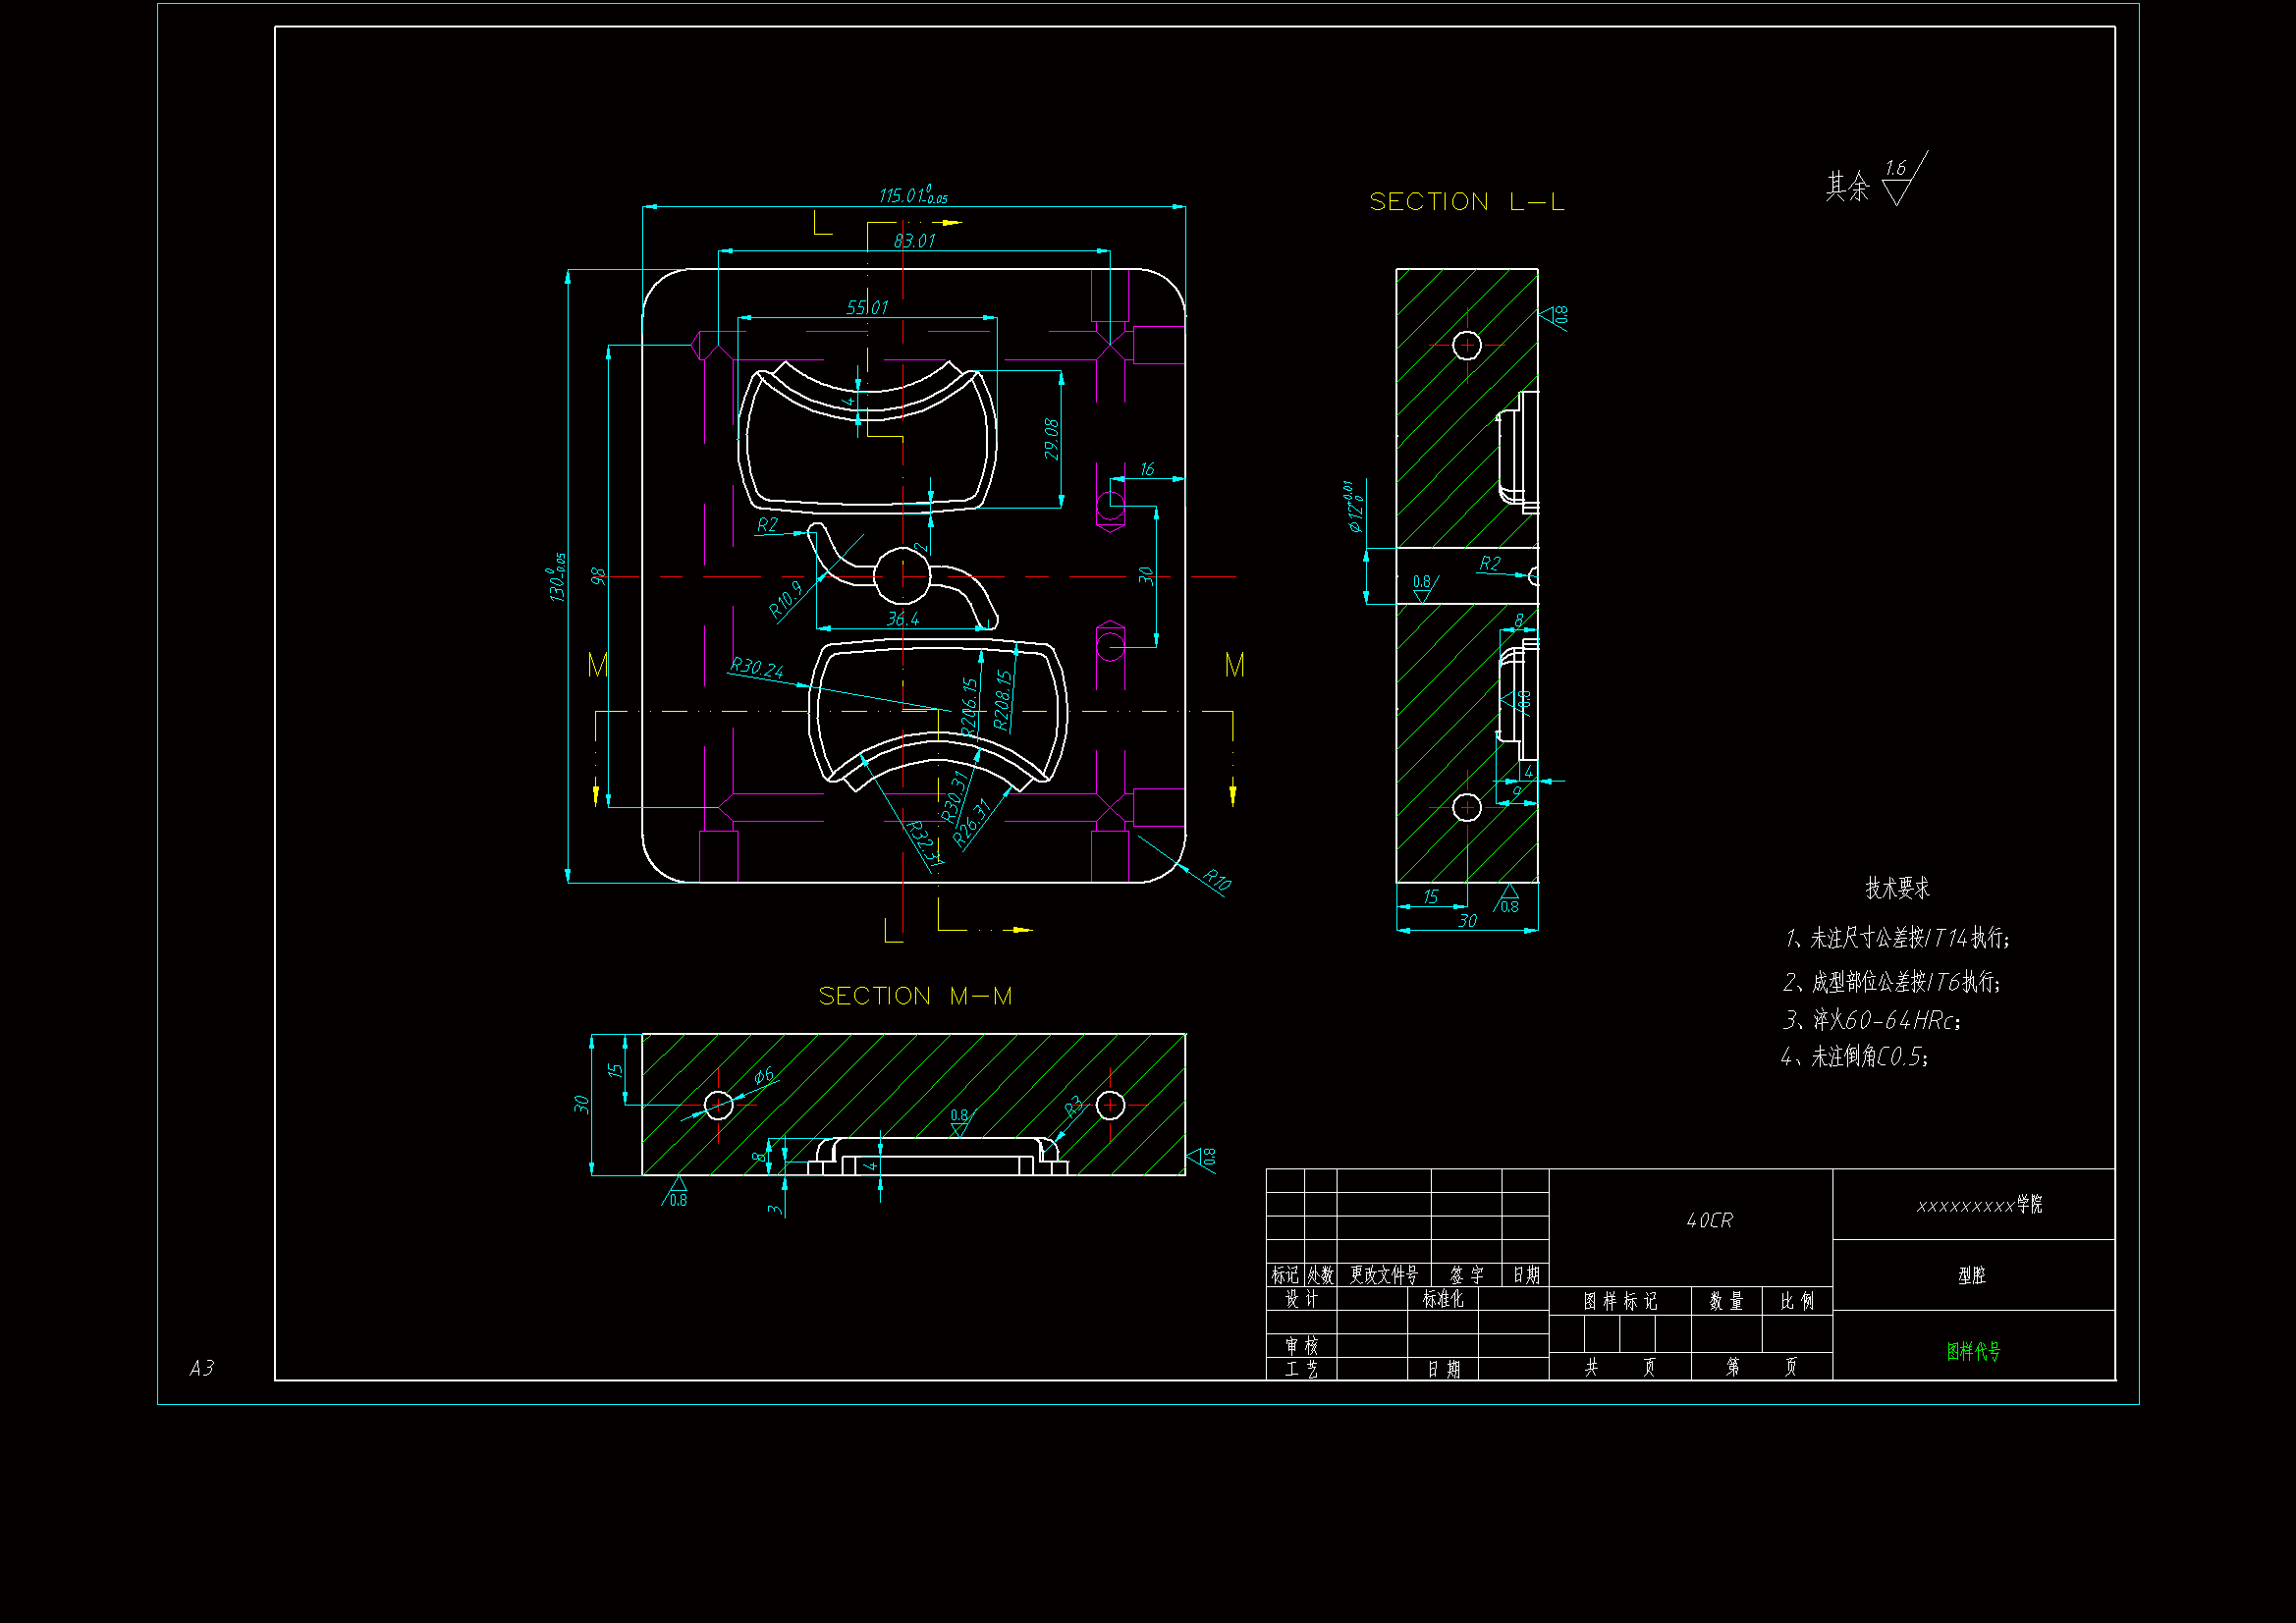
Task: Click the 40CR material text in title block
Action: (1709, 1220)
